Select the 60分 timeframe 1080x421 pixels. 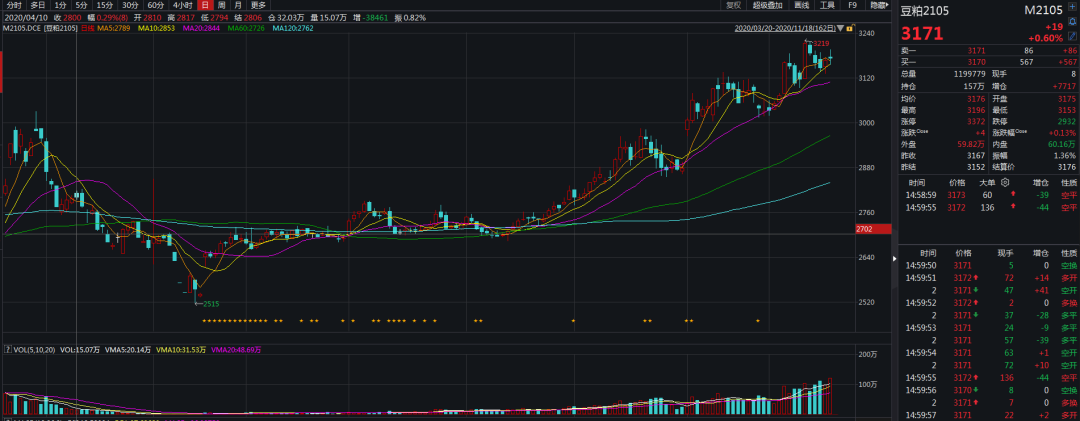tap(156, 5)
